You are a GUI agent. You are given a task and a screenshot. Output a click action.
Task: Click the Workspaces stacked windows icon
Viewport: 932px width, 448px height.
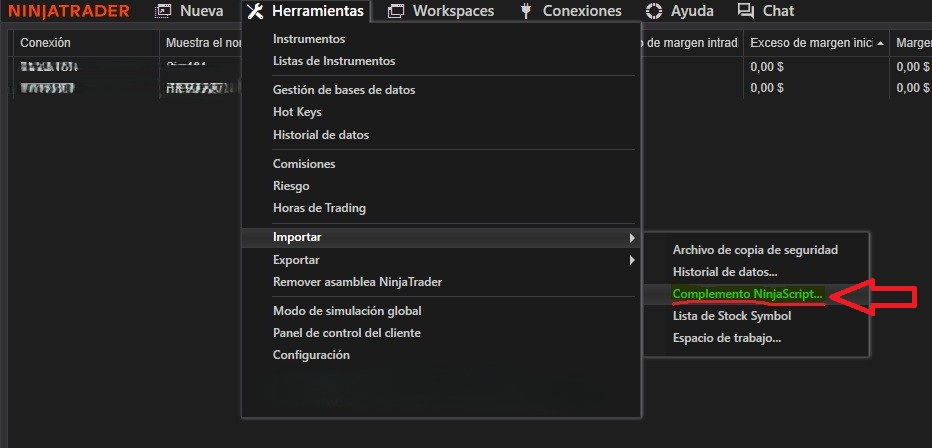pyautogui.click(x=396, y=11)
